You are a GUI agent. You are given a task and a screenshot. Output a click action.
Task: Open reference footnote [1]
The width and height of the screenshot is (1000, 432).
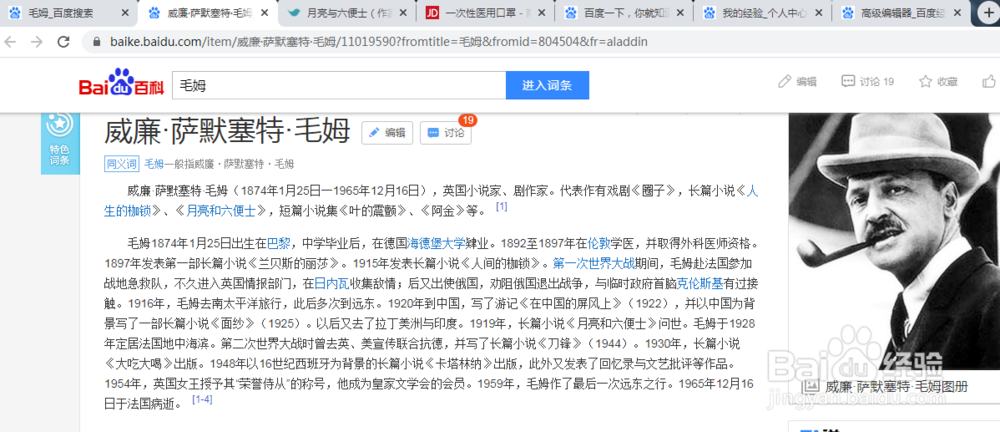tap(501, 207)
